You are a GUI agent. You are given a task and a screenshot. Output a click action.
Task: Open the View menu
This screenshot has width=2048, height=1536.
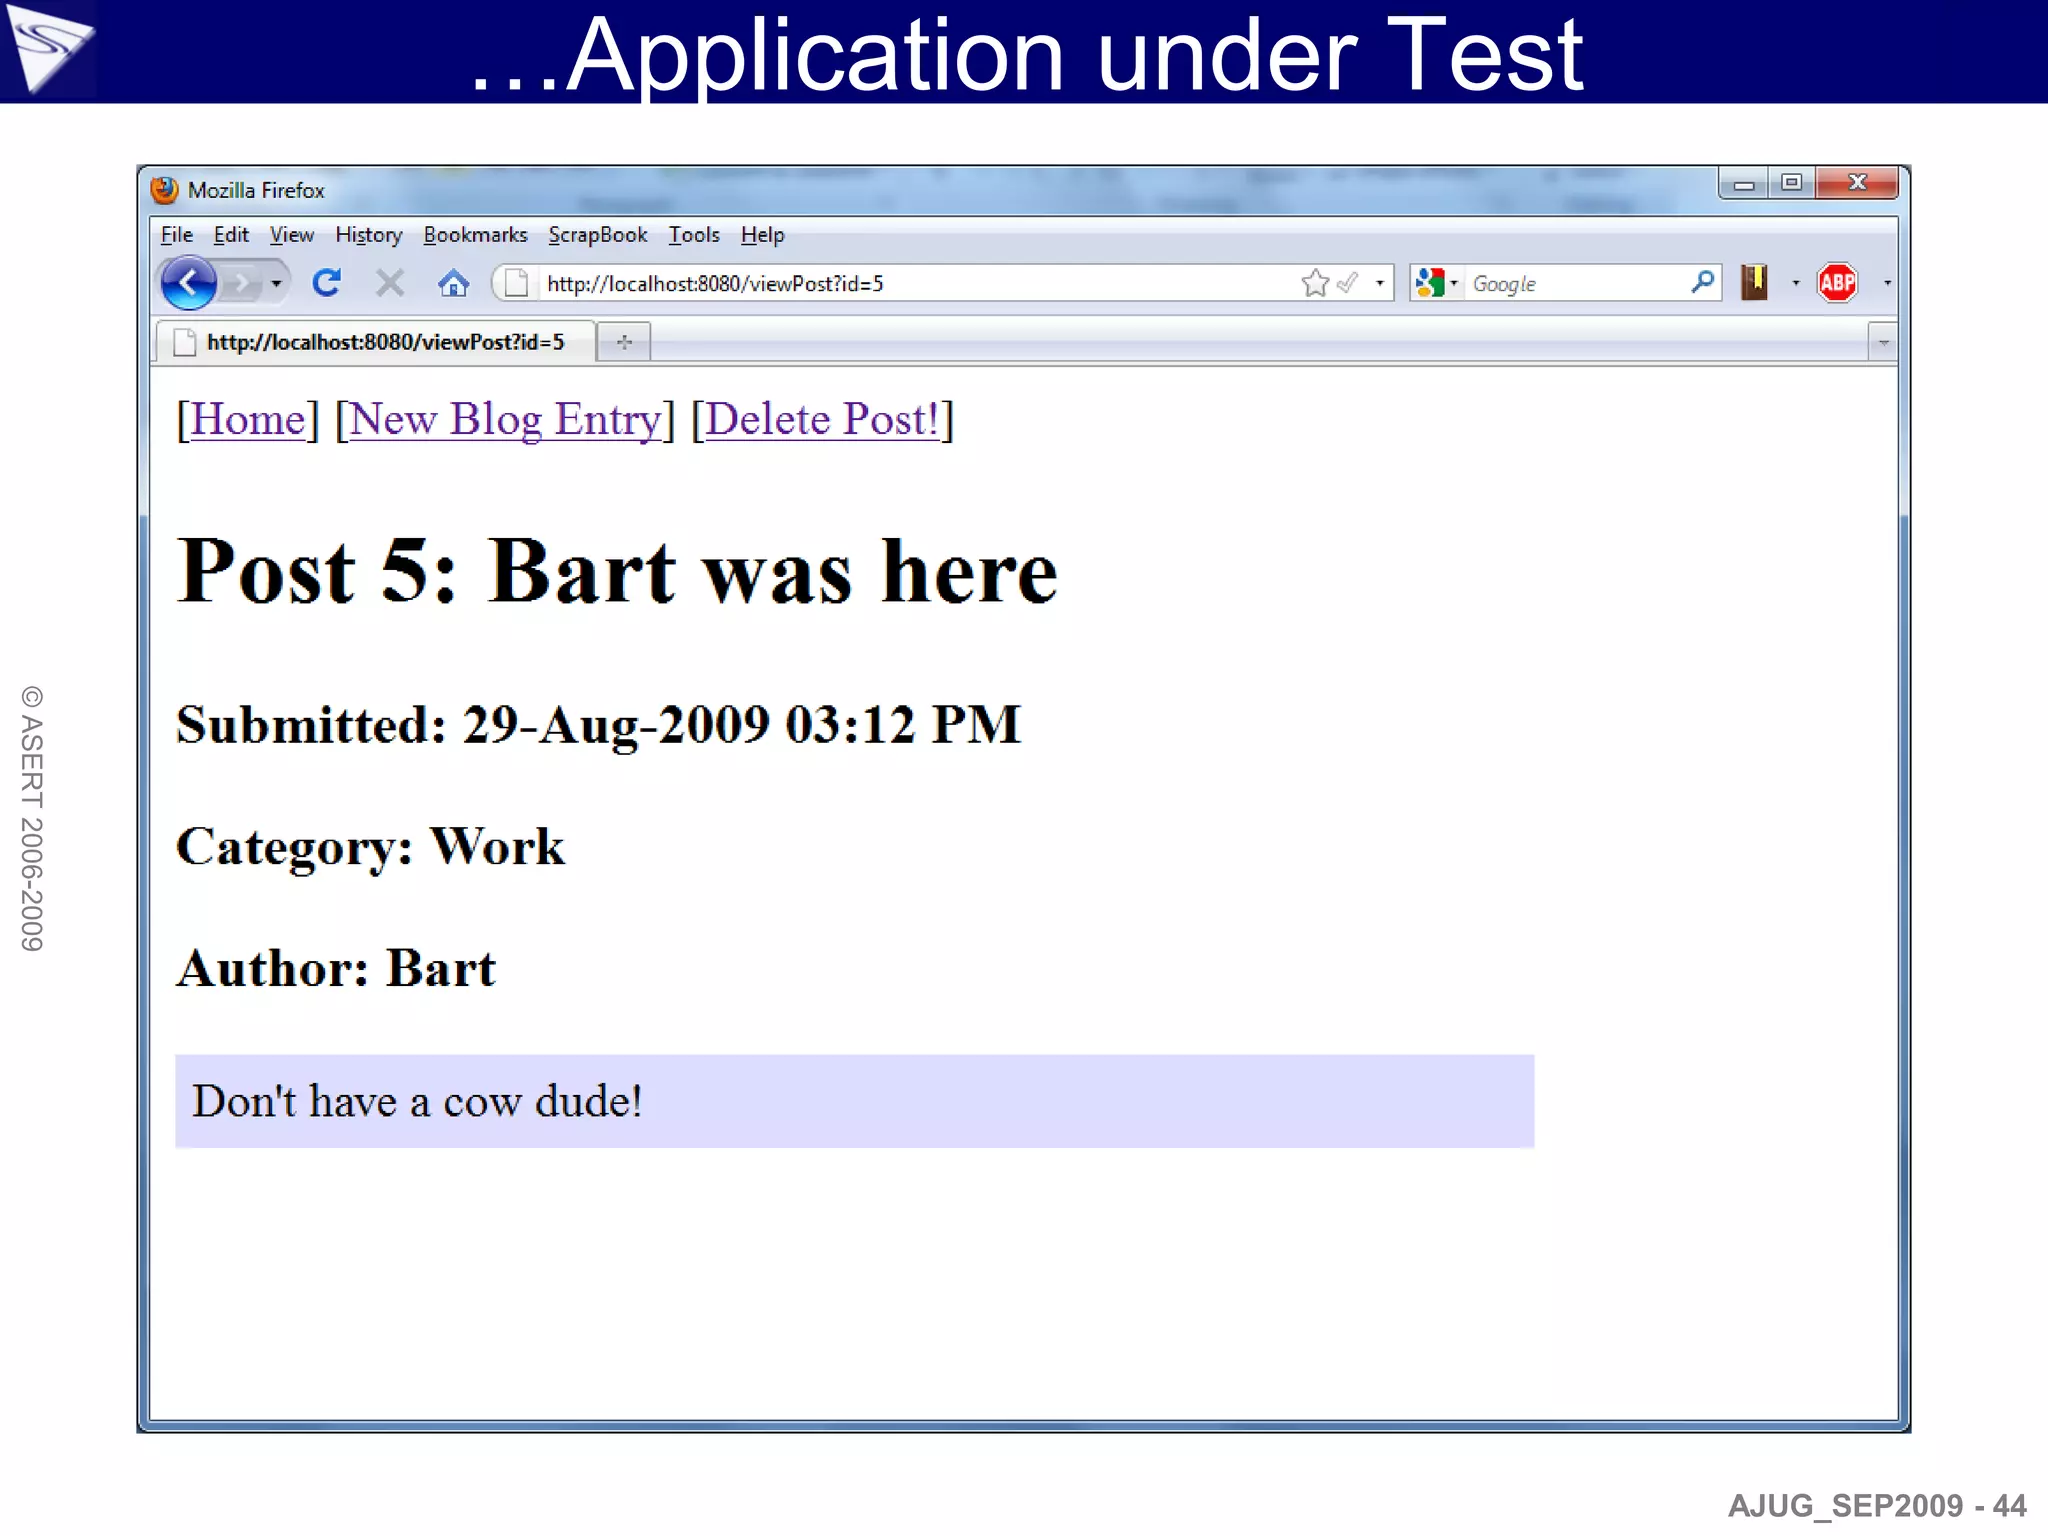pos(292,235)
